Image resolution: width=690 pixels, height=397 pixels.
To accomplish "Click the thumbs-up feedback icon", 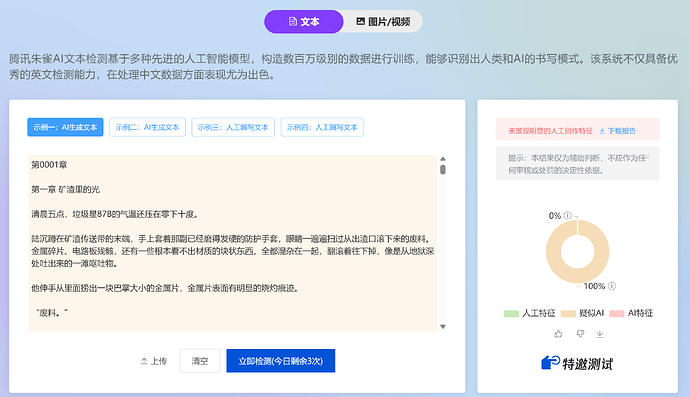I will (x=558, y=334).
